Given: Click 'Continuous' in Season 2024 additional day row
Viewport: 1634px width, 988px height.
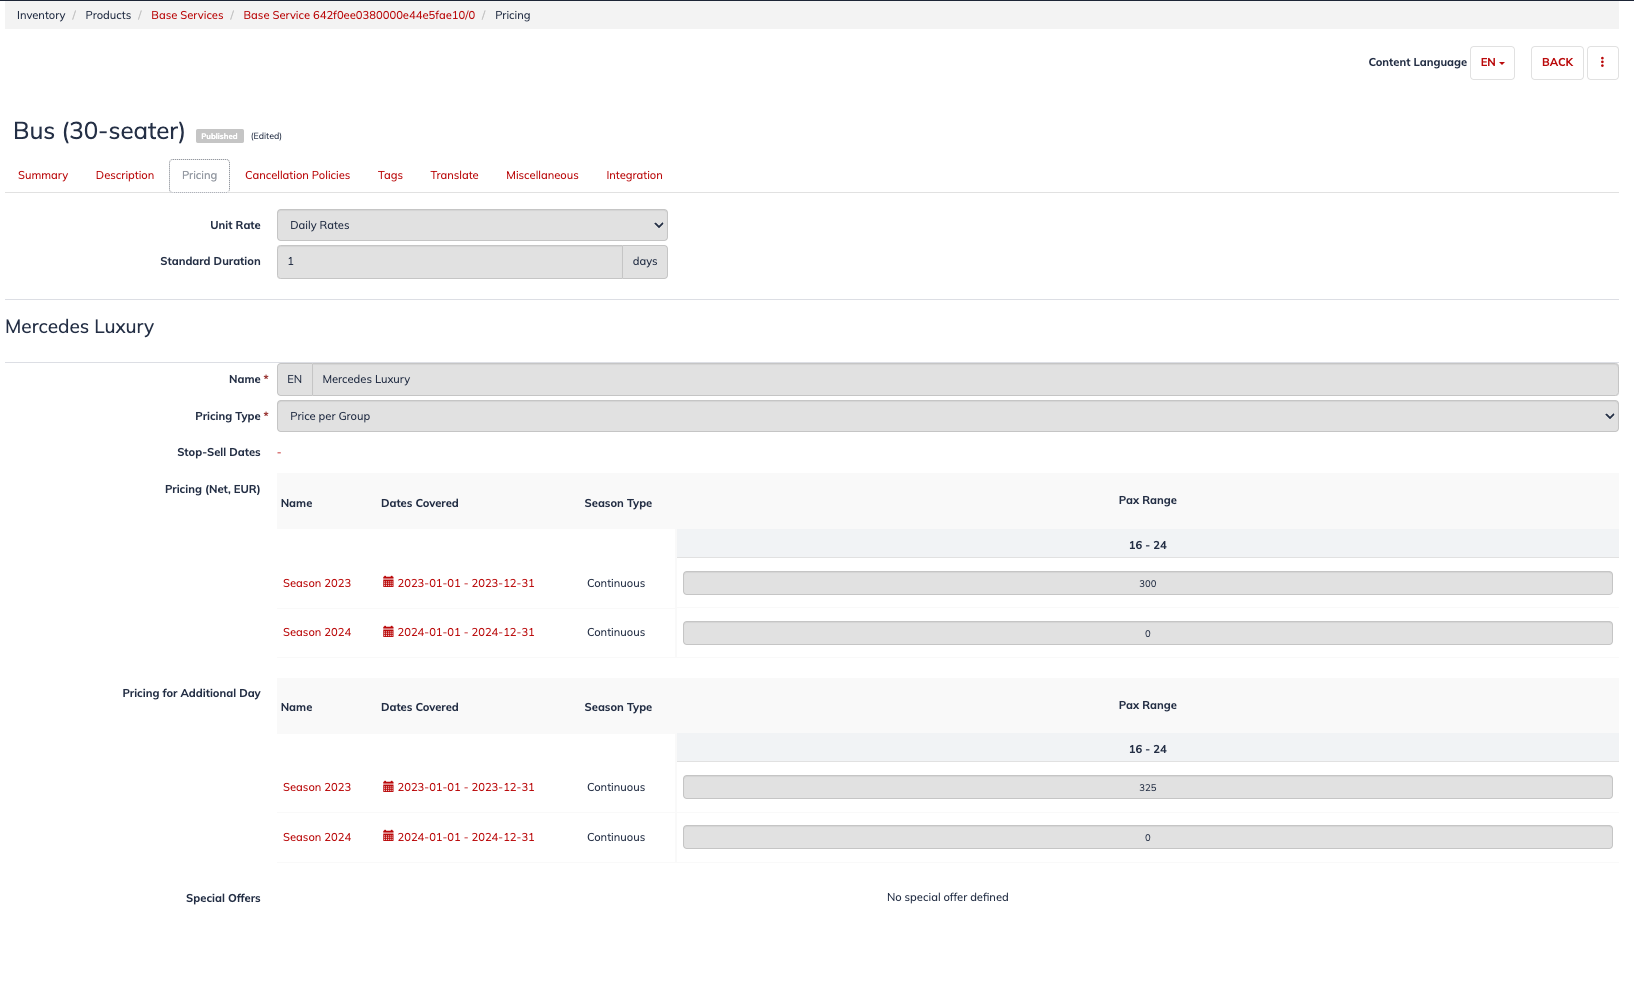Looking at the screenshot, I should click(x=616, y=837).
